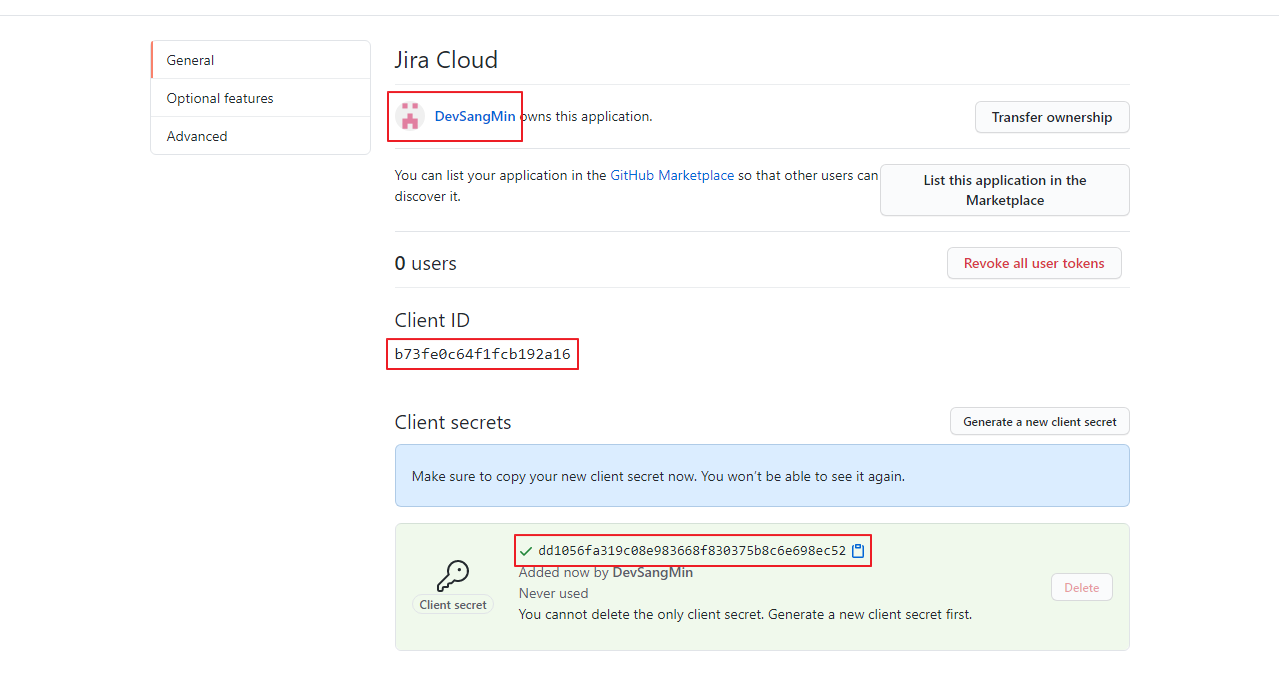Image resolution: width=1279 pixels, height=697 pixels.
Task: Click the Client secrets heading
Action: [x=453, y=422]
